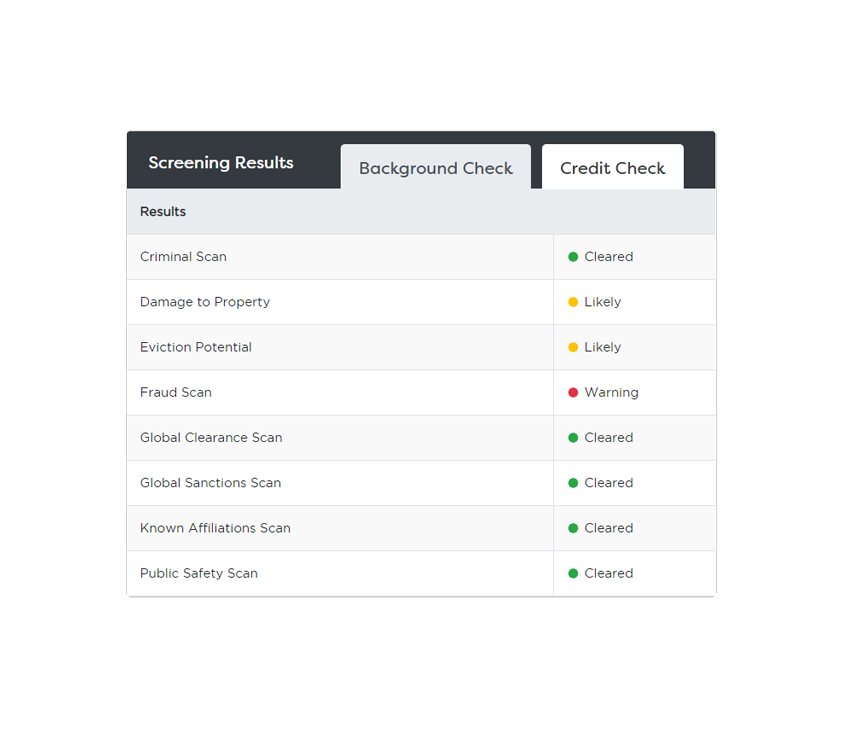This screenshot has height=745, width=842.
Task: Click the Screening Results panel title
Action: 221,163
